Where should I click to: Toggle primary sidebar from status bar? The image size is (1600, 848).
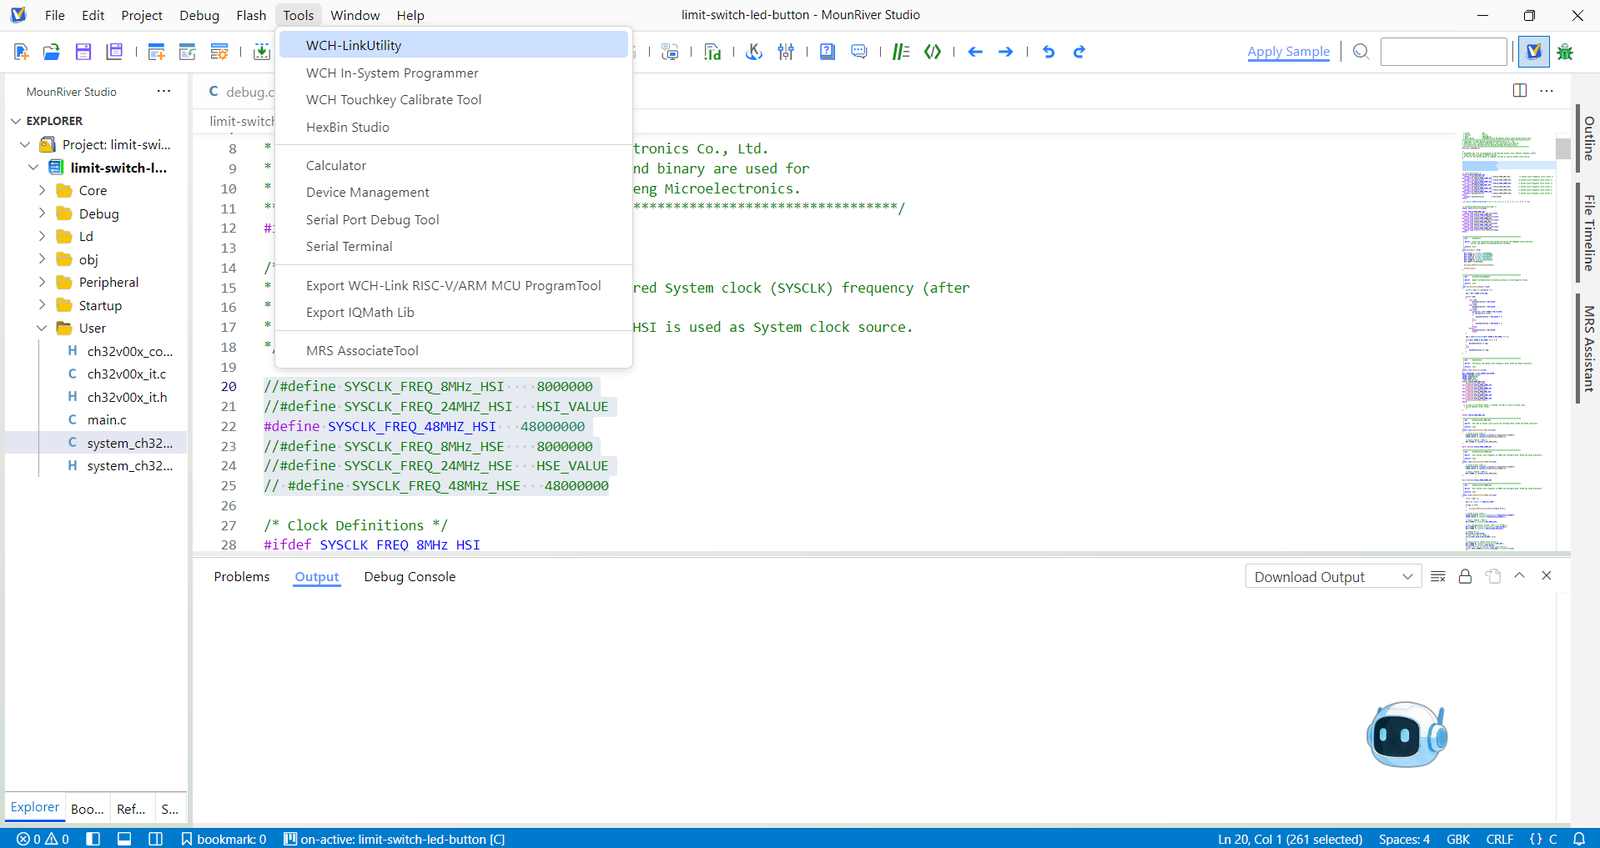(x=93, y=839)
